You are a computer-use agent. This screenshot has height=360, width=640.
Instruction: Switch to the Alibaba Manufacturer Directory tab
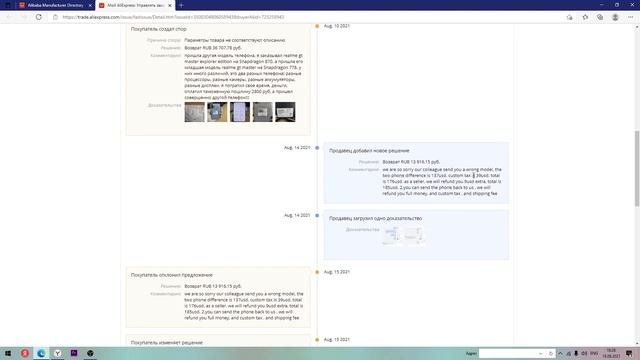coord(55,5)
